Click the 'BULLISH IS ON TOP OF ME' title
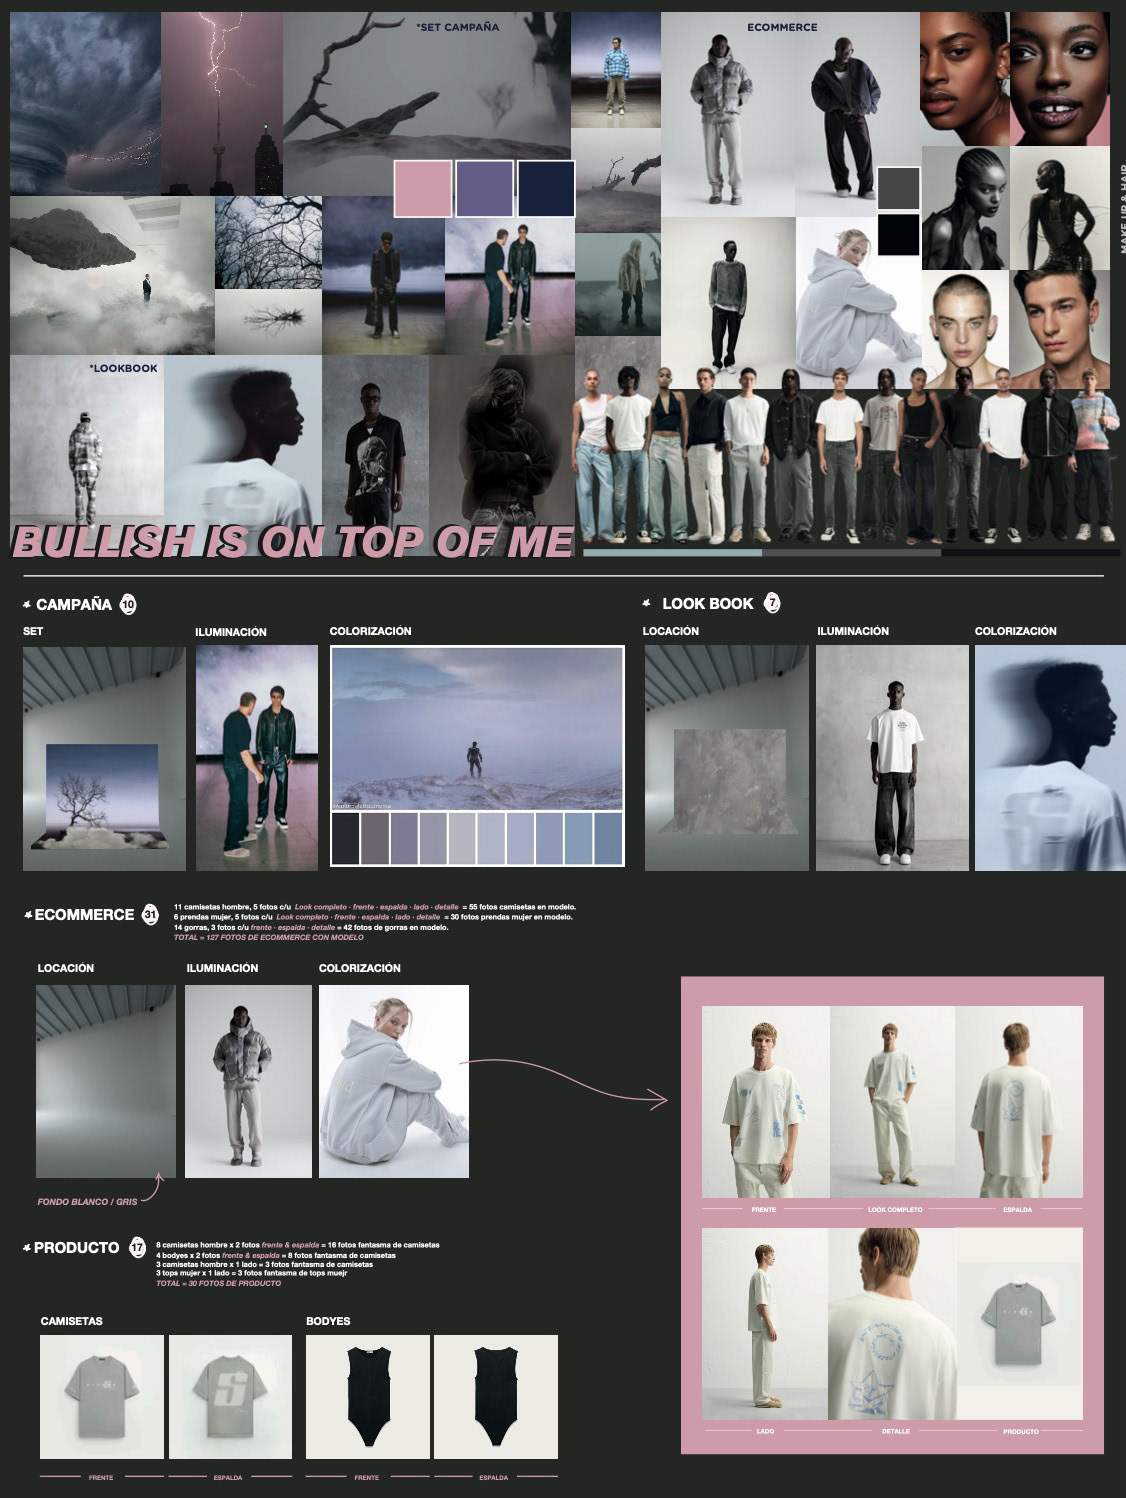This screenshot has width=1126, height=1498. [293, 541]
